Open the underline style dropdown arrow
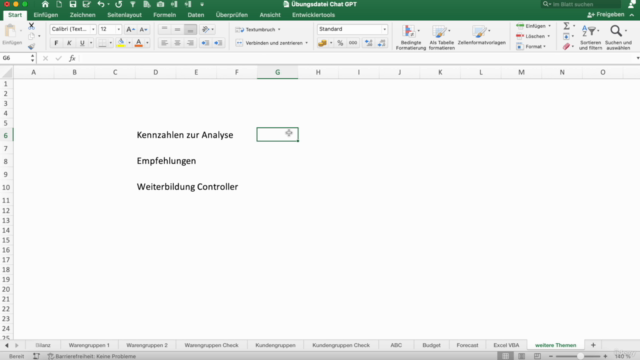640x360 pixels. [91, 43]
